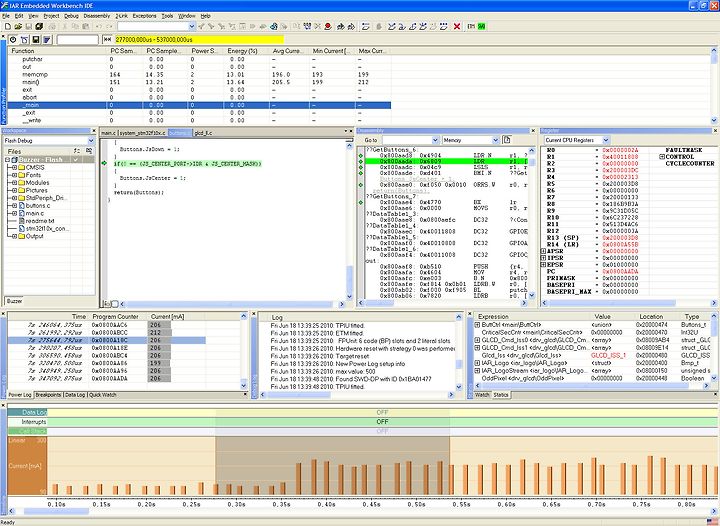Image resolution: width=720 pixels, height=526 pixels.
Task: Open the Go to address dropdown
Action: click(435, 140)
